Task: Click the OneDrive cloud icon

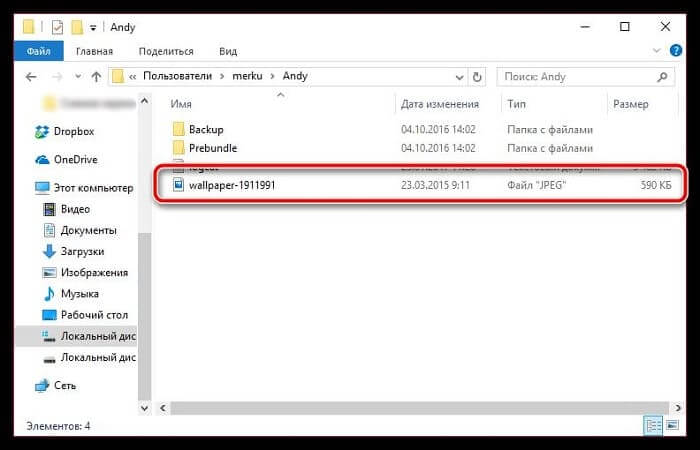Action: tap(42, 159)
